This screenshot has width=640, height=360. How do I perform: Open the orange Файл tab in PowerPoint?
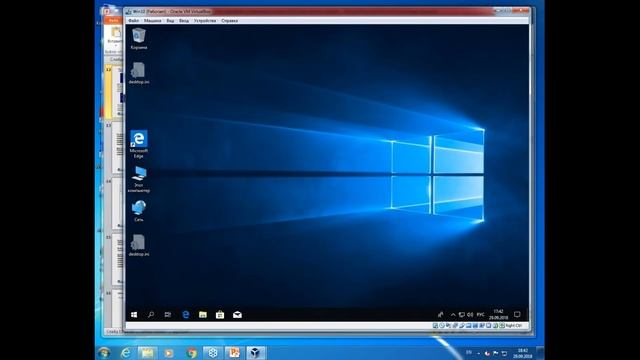(113, 20)
